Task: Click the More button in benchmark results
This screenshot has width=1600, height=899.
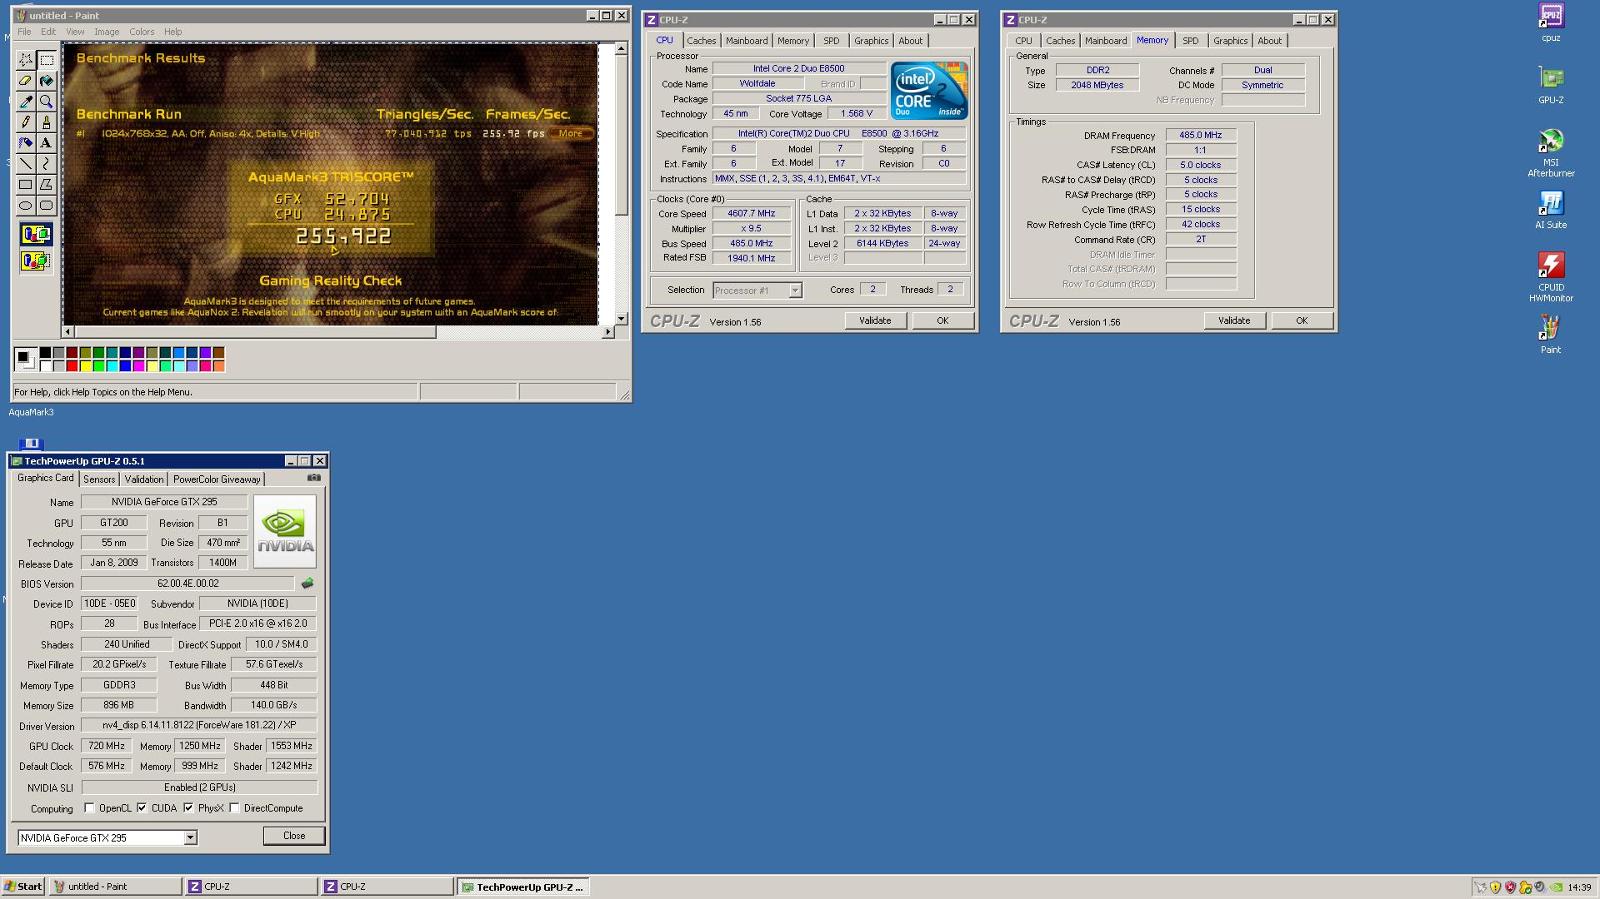Action: coord(571,133)
